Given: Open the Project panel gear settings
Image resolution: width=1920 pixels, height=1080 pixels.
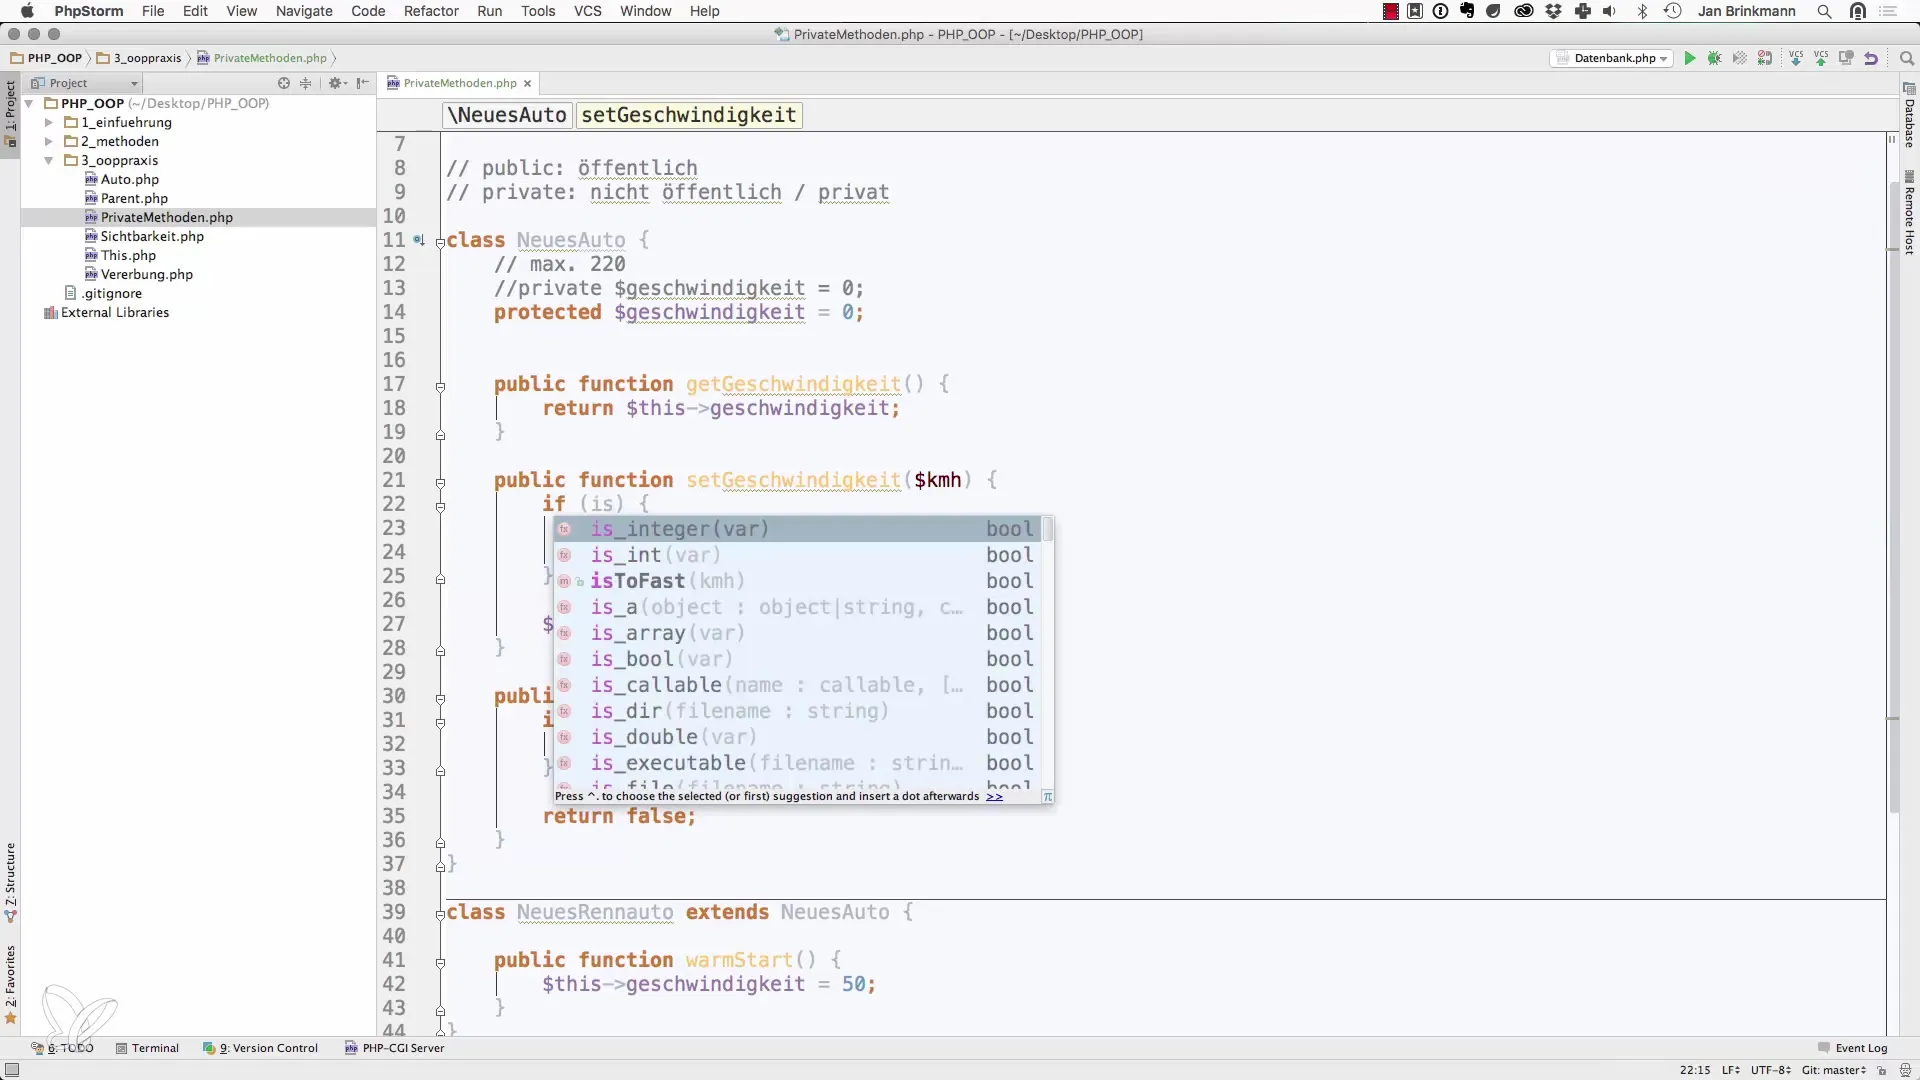Looking at the screenshot, I should 337,83.
